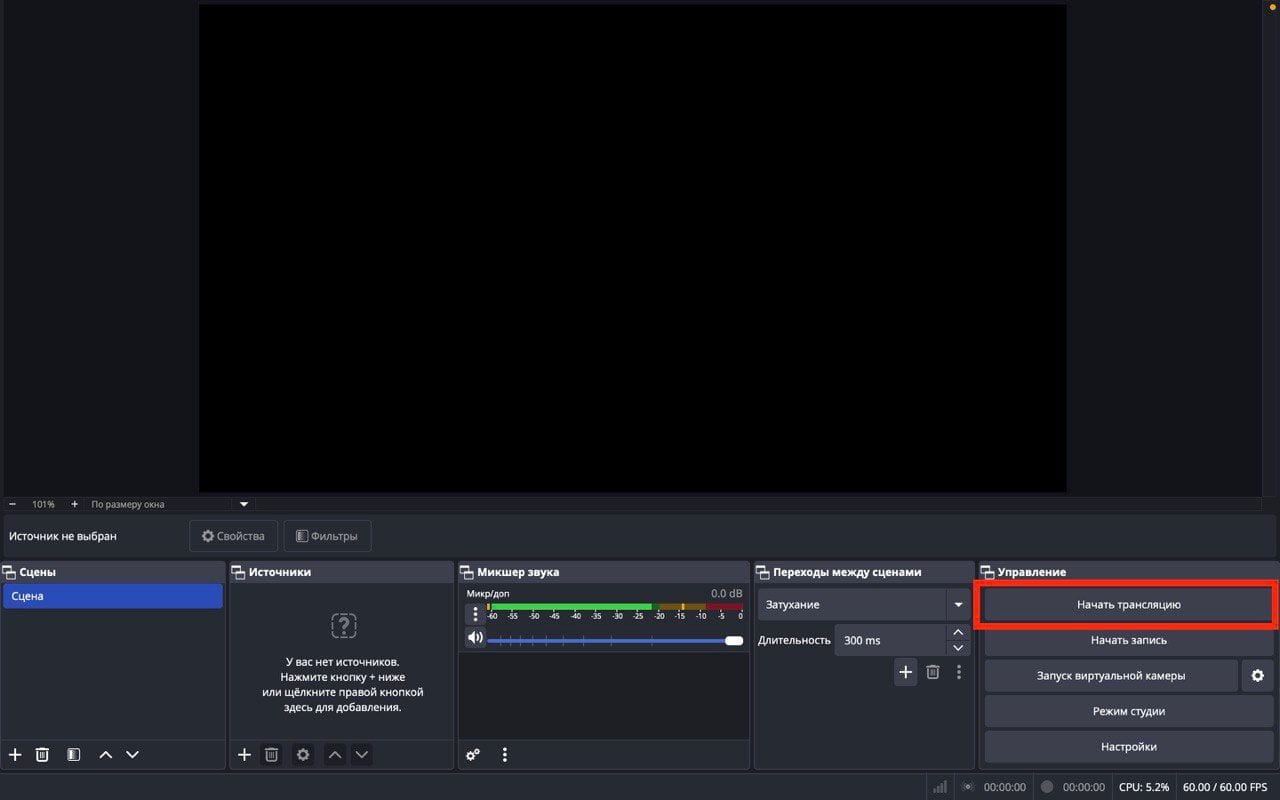The width and height of the screenshot is (1280, 800).
Task: Open Микр/доп channel three-dot options
Action: point(475,614)
